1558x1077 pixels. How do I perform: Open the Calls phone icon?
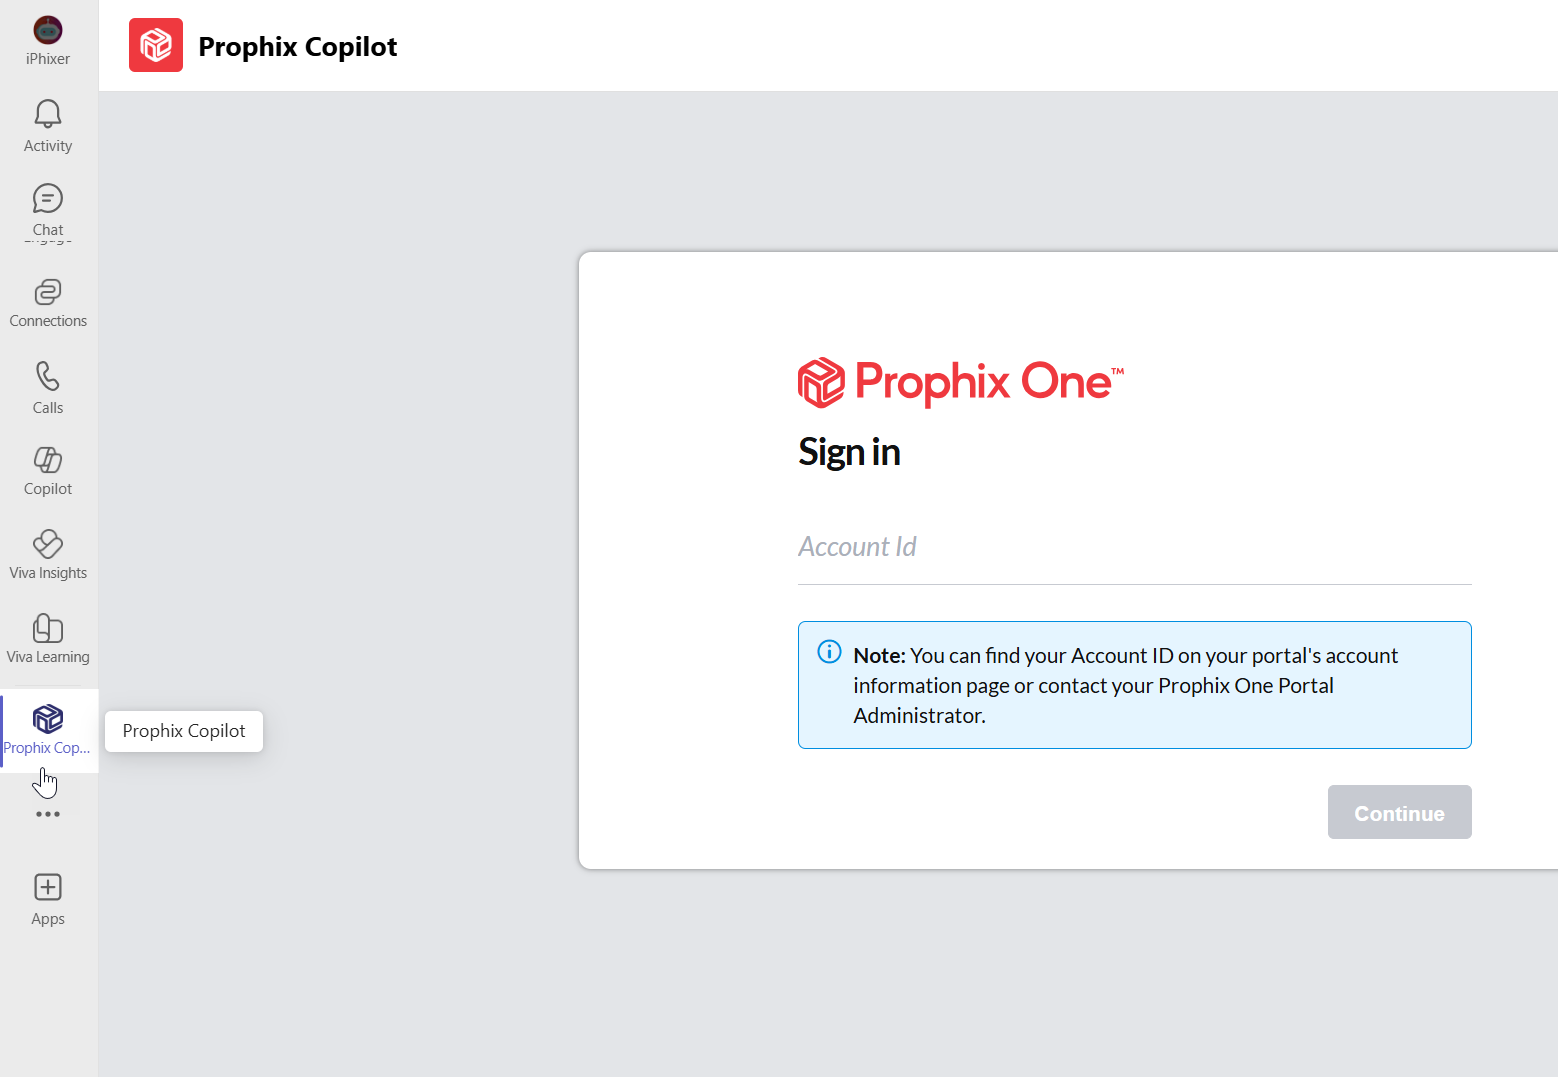pos(48,388)
